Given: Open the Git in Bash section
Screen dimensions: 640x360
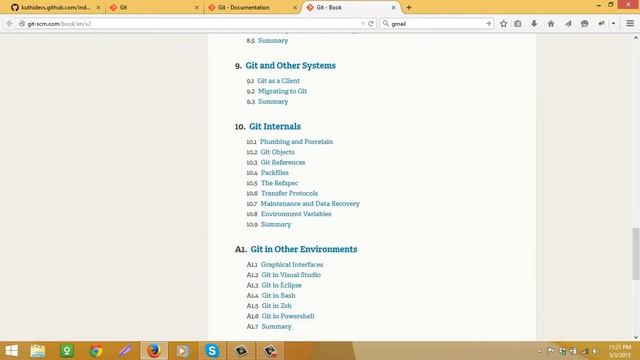Looking at the screenshot, I should pyautogui.click(x=278, y=295).
